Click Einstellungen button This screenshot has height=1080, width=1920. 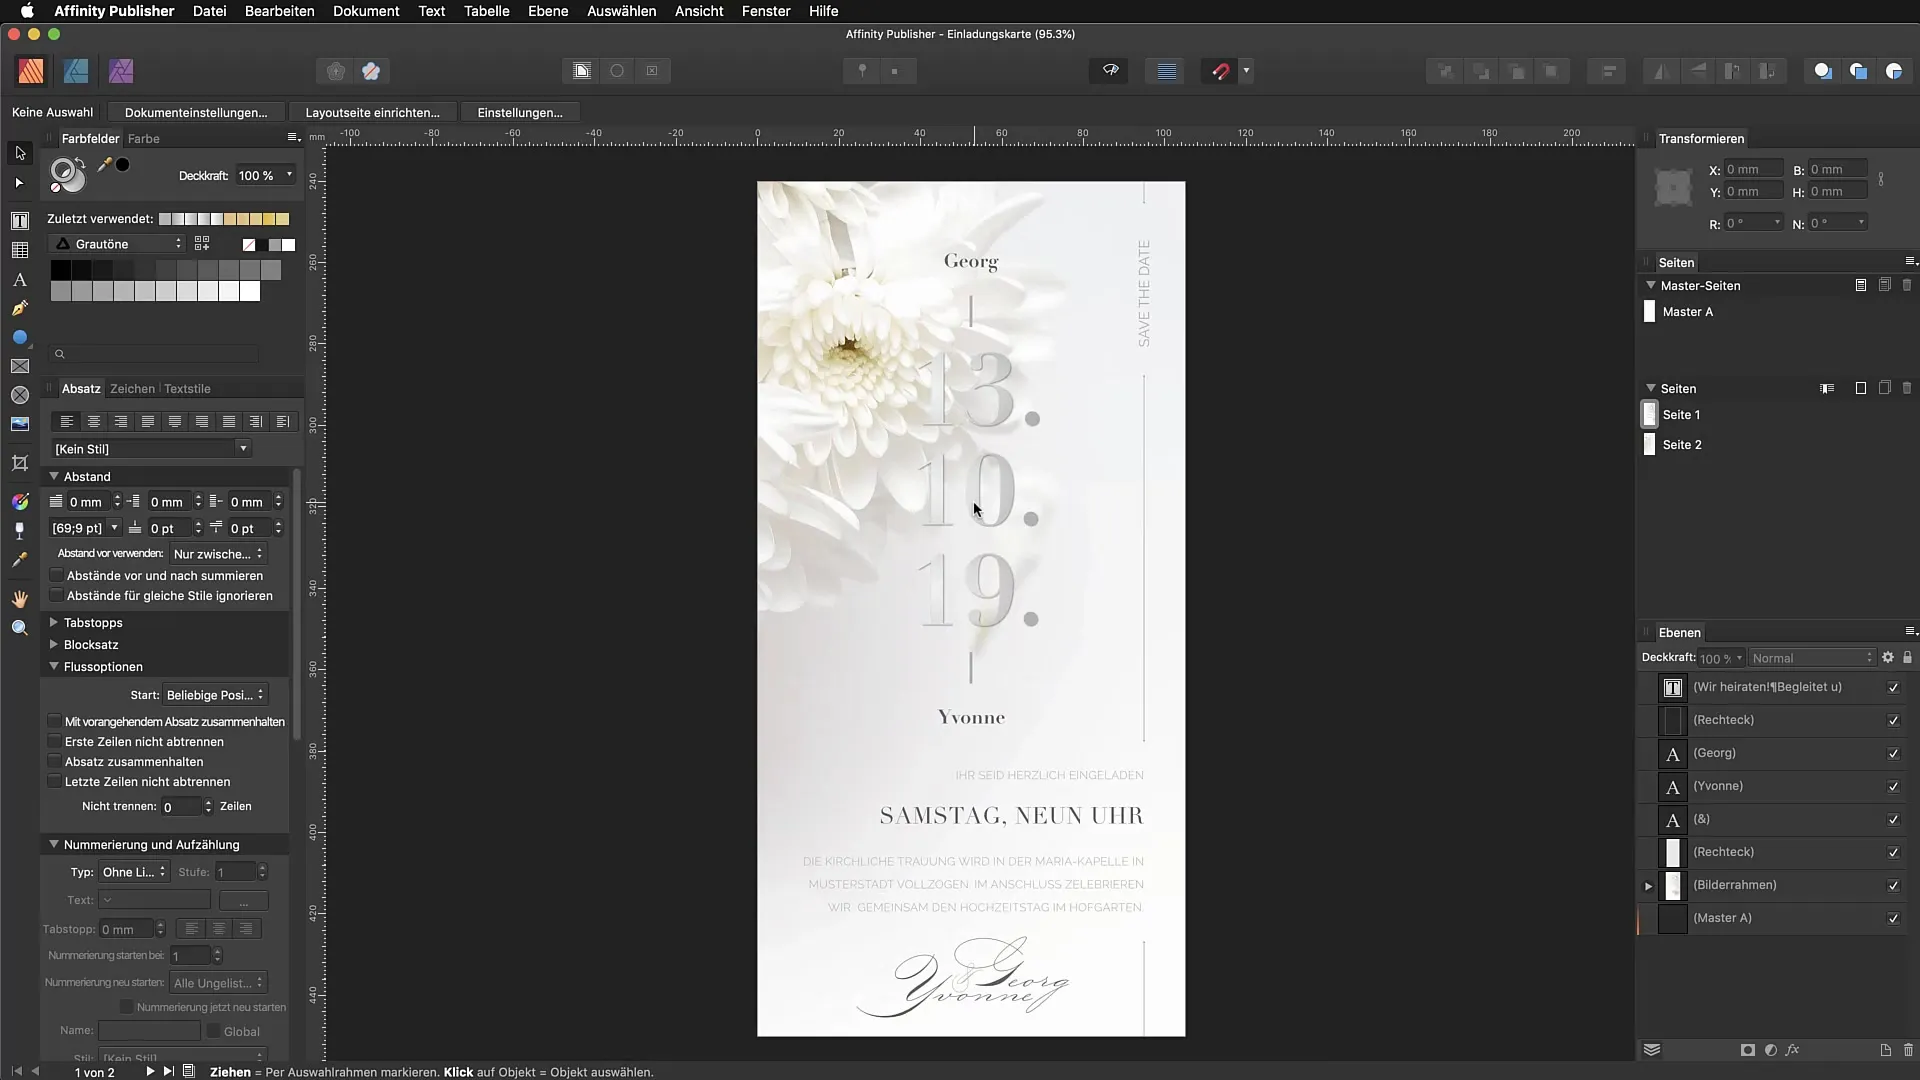[520, 113]
